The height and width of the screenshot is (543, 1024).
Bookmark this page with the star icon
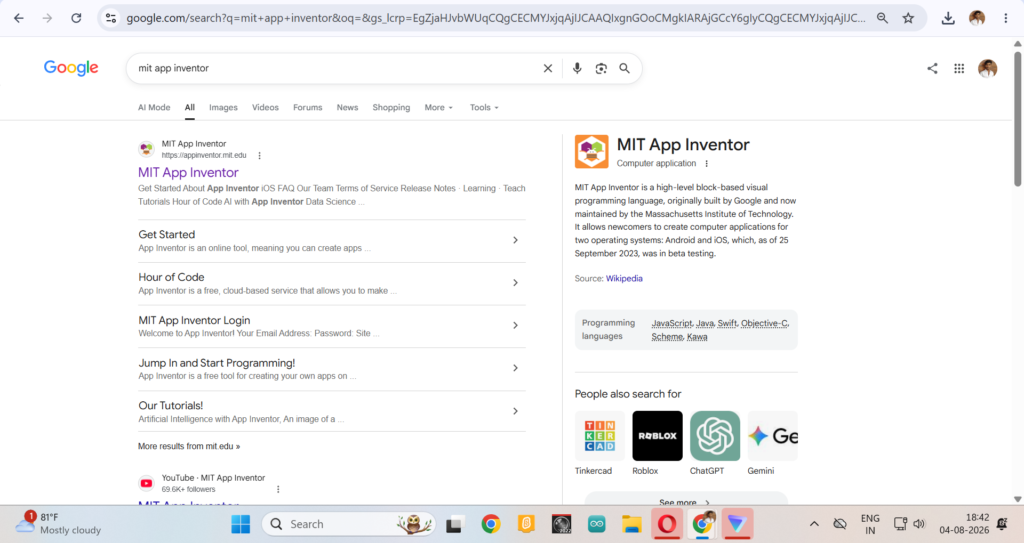pos(908,18)
